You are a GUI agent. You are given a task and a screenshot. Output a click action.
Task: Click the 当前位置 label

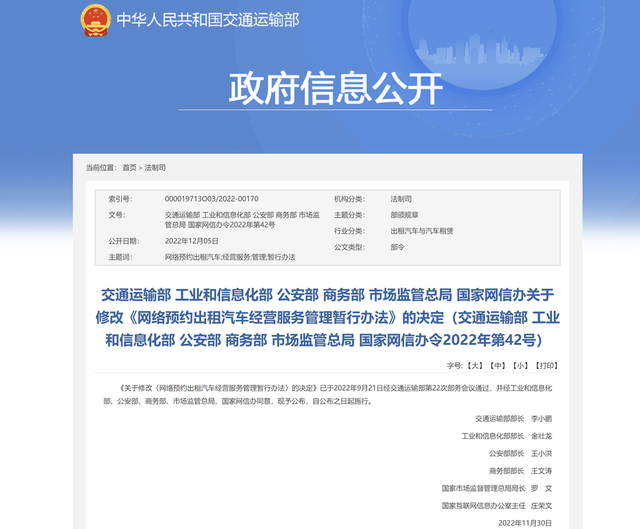(x=101, y=168)
